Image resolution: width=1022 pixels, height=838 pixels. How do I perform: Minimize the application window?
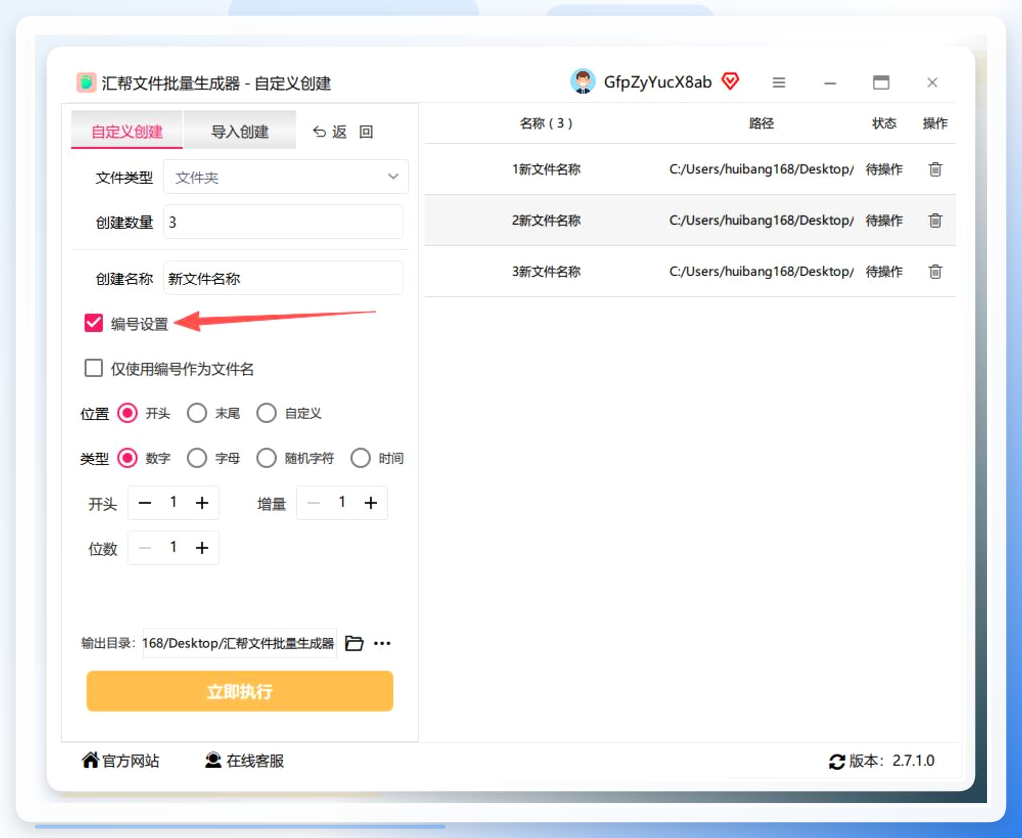[830, 83]
